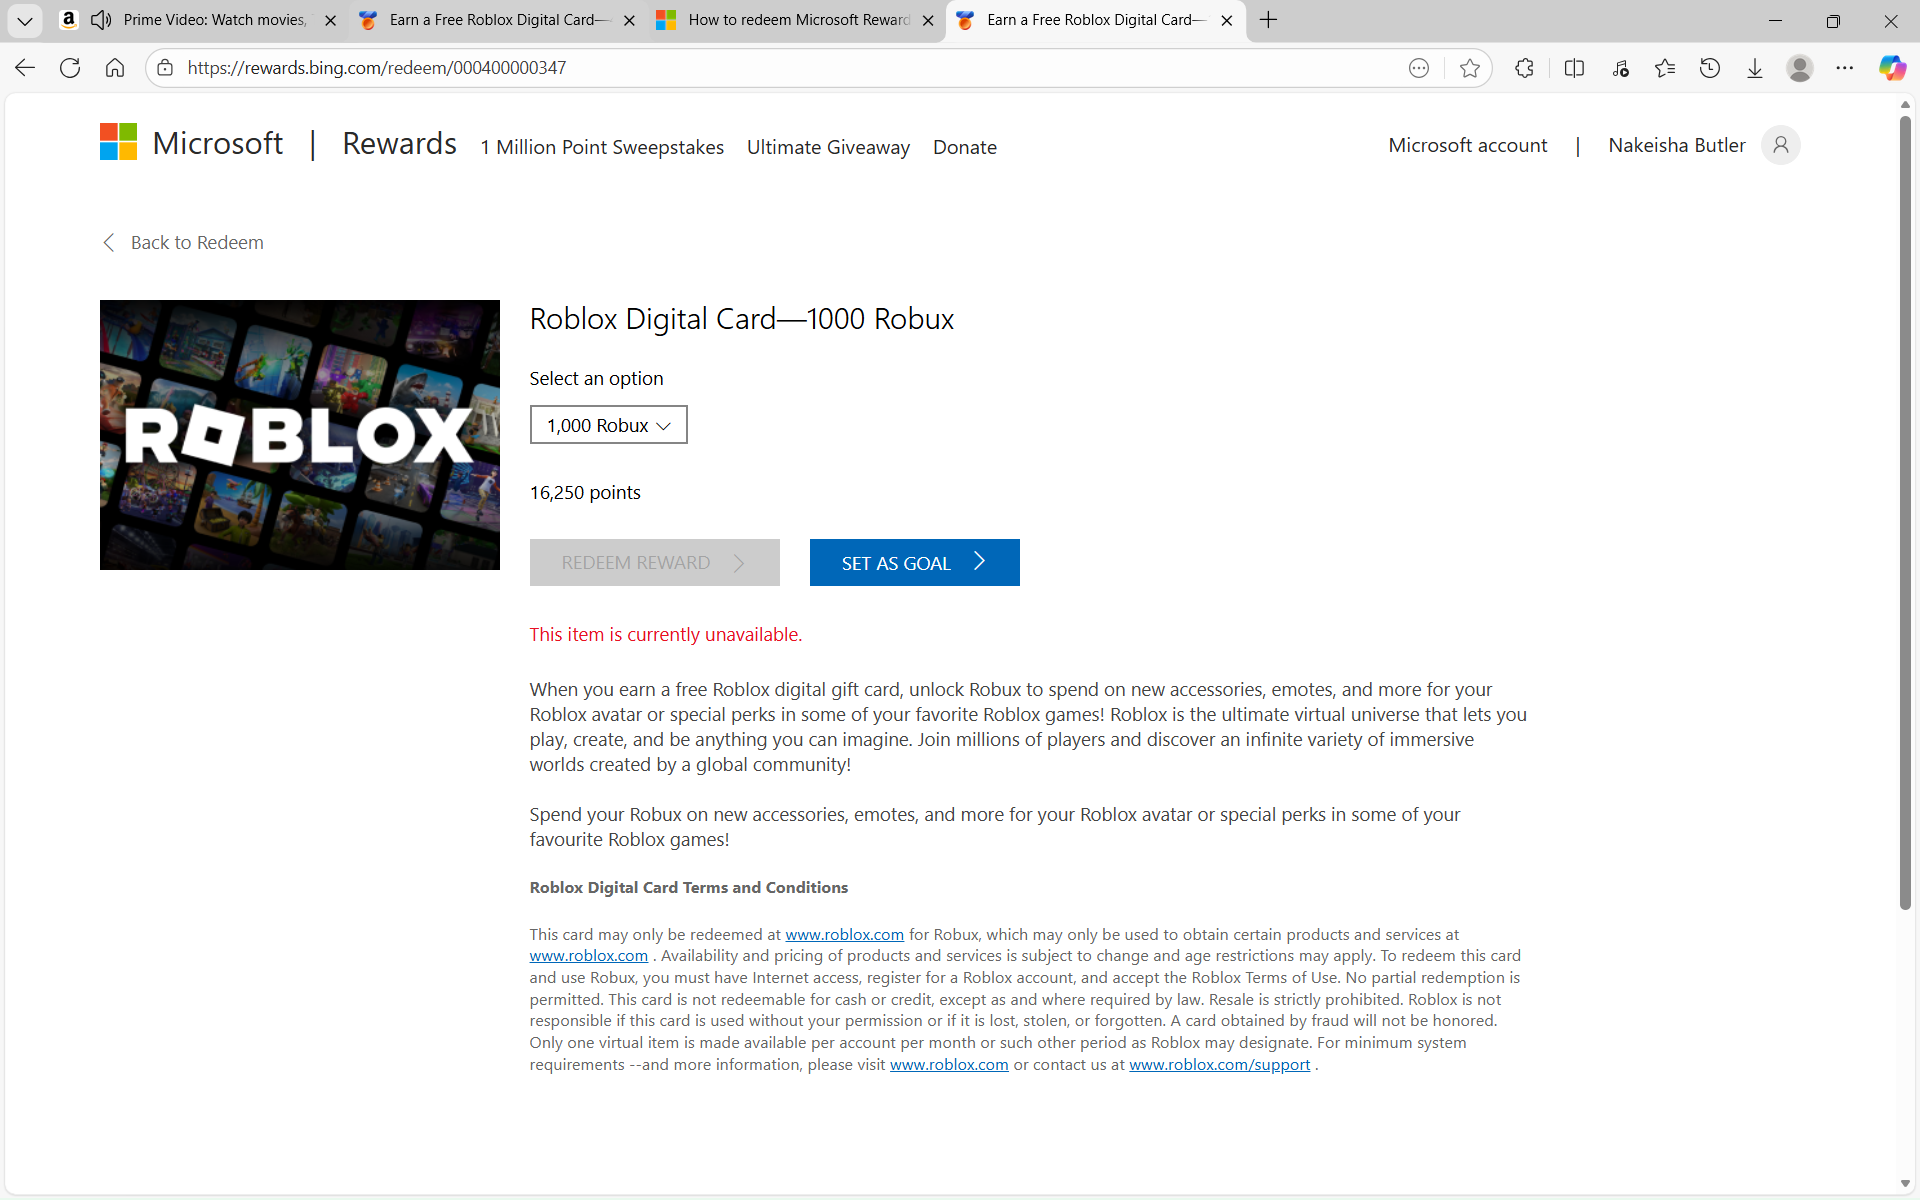Image resolution: width=1920 pixels, height=1200 pixels.
Task: Open browser History icon
Action: [x=1710, y=68]
